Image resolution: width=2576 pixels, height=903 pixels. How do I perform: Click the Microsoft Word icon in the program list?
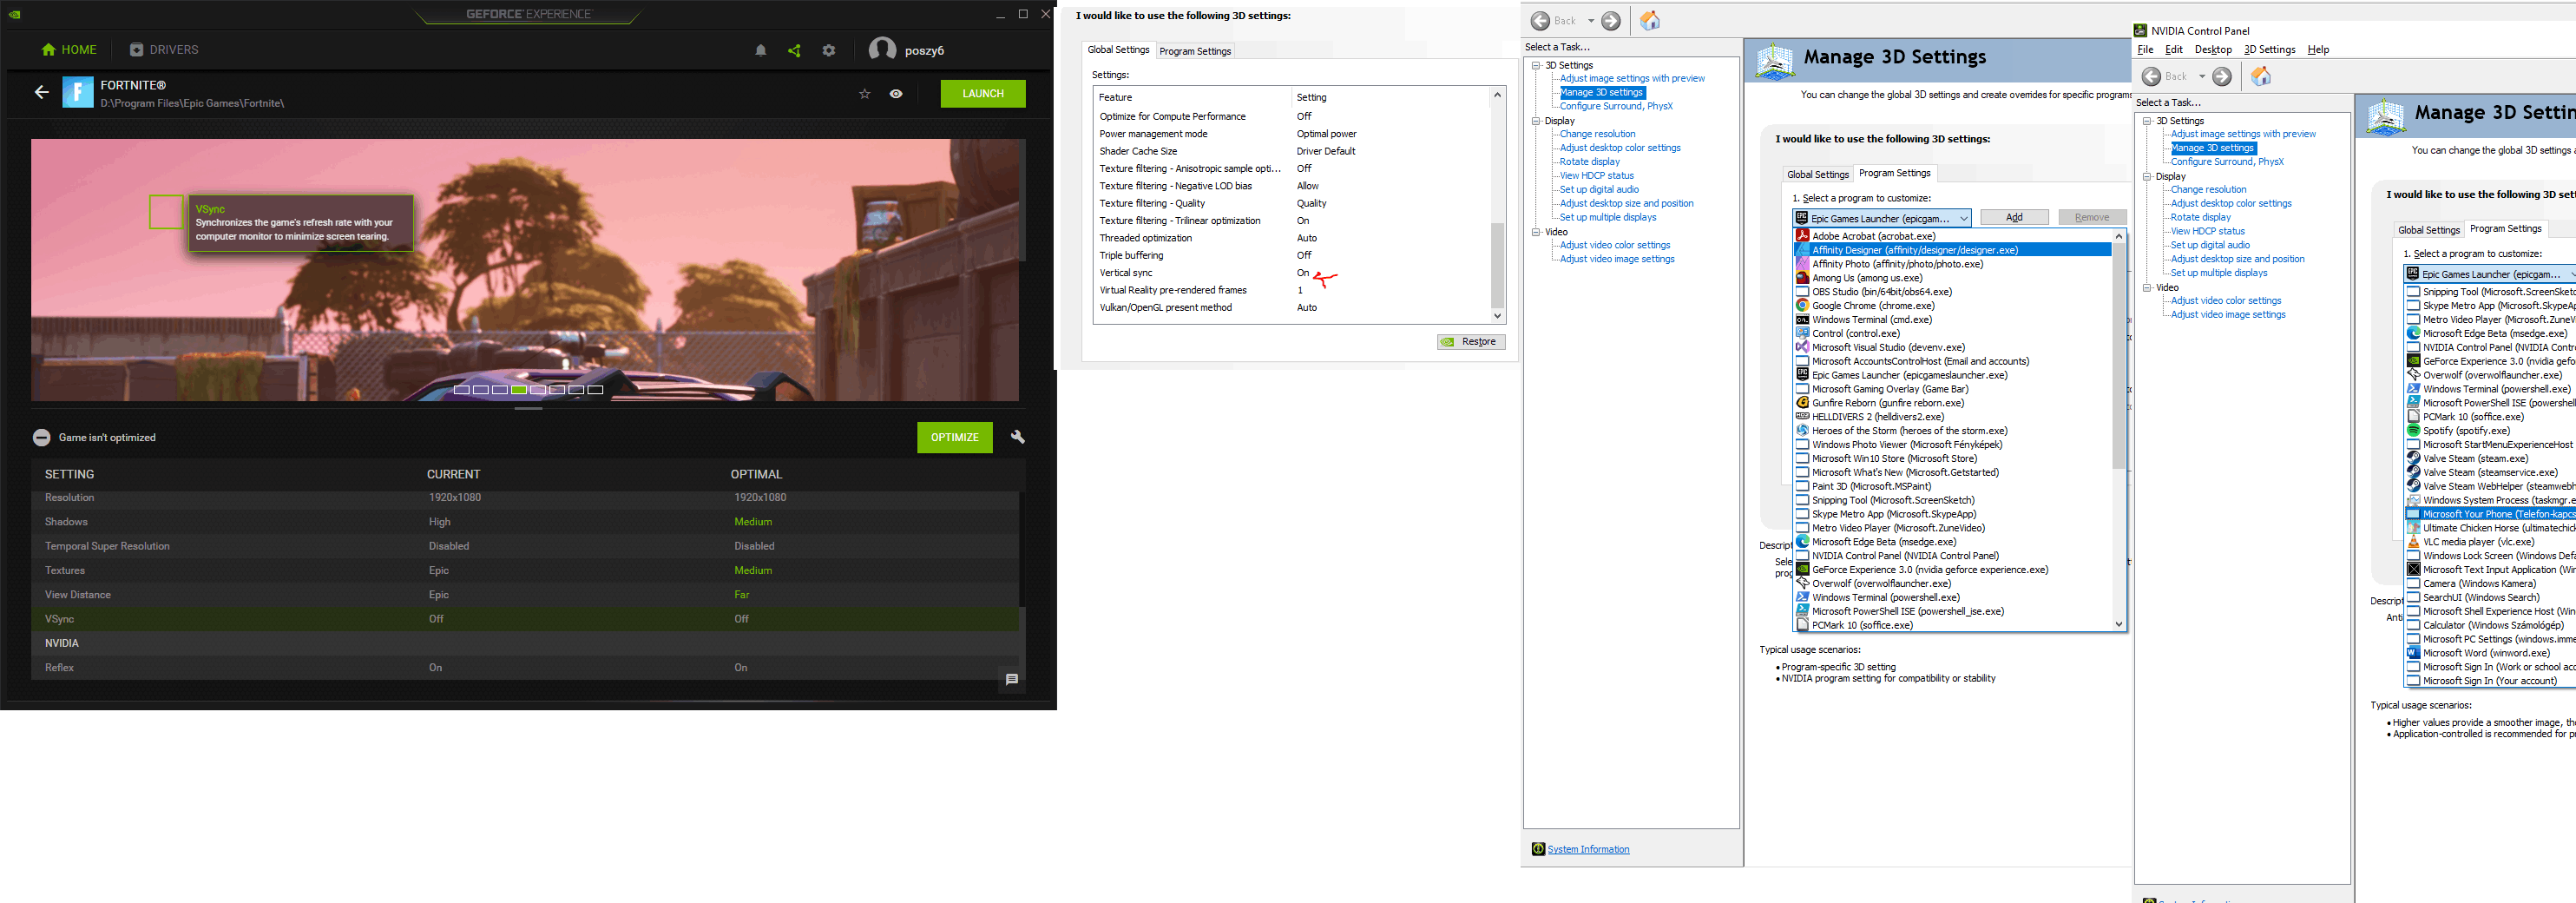tap(2413, 652)
